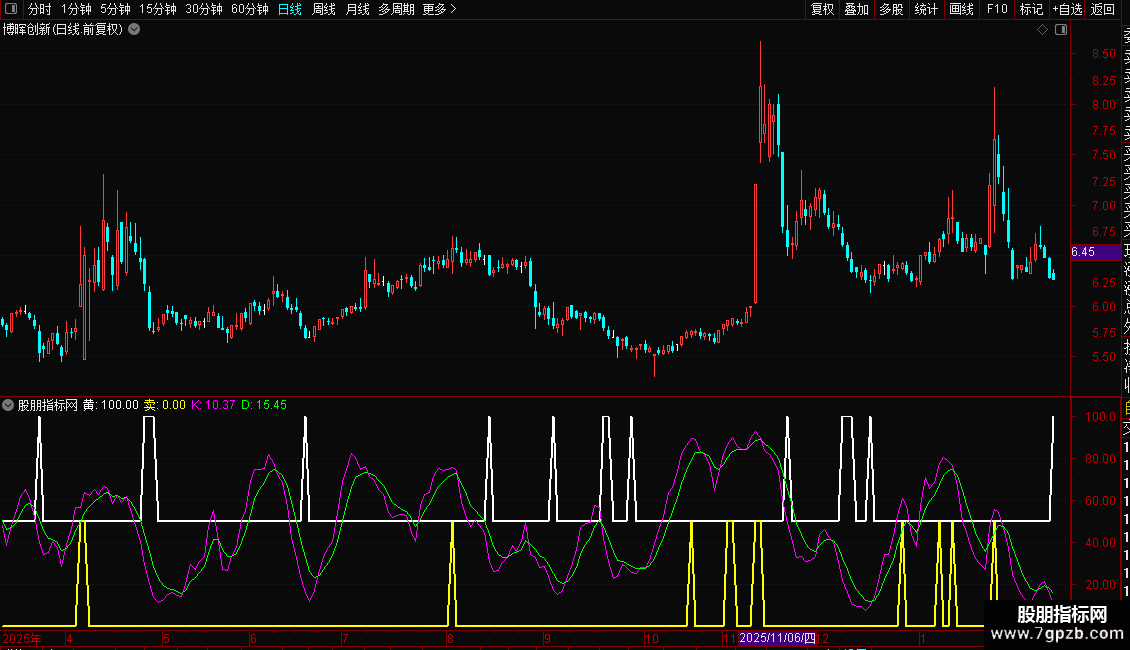Open the 多周期 multi-period view
Viewport: 1130px width, 650px height.
click(396, 9)
